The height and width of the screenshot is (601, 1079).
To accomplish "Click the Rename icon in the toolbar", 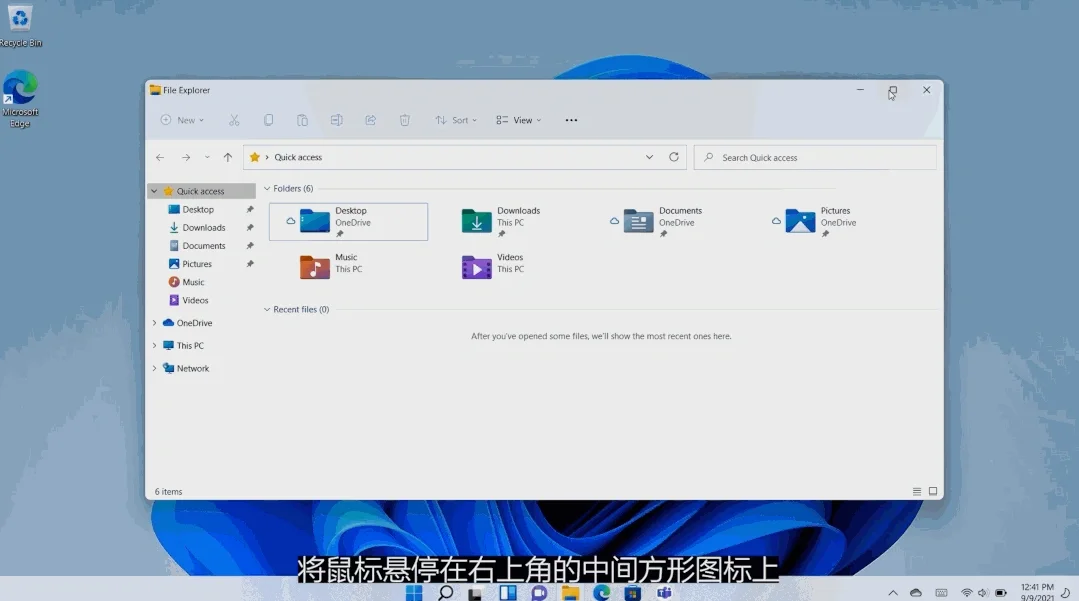I will tap(336, 119).
